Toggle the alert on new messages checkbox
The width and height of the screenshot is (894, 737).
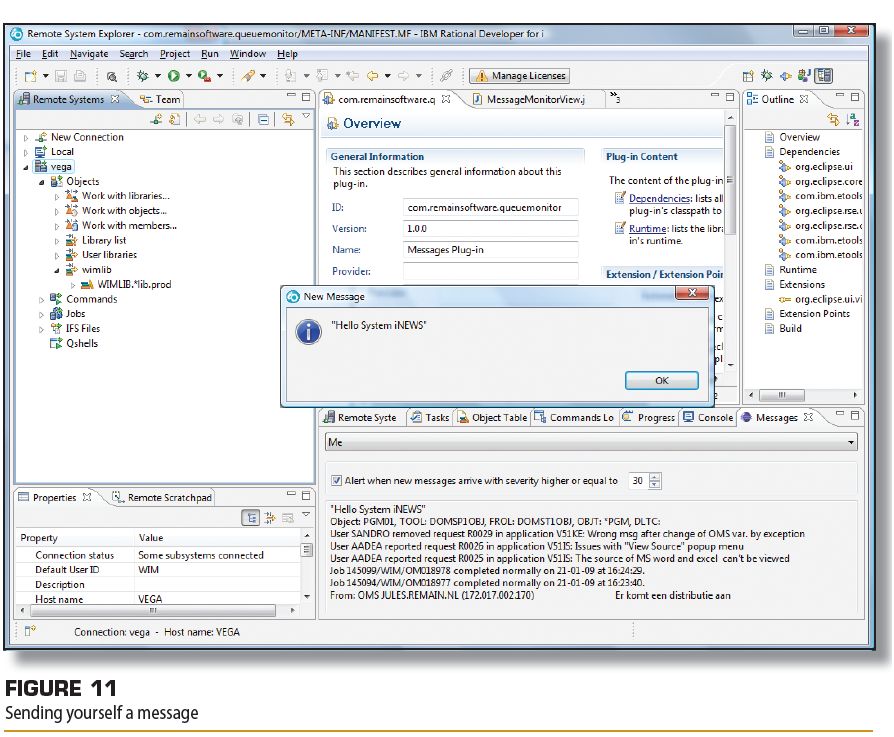[336, 481]
